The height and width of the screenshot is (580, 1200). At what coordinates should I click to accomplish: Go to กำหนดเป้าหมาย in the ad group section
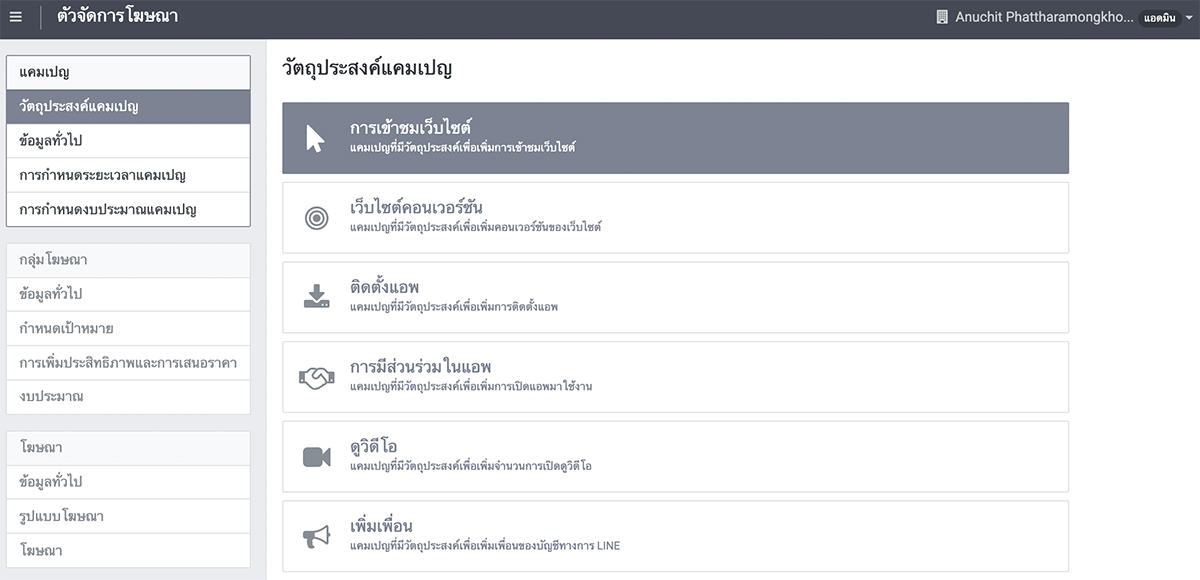click(128, 328)
